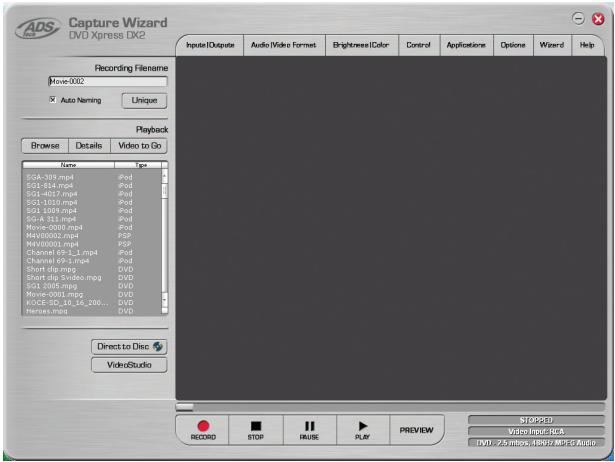Click the file list scroll down arrow
The width and height of the screenshot is (615, 462).
tap(165, 300)
